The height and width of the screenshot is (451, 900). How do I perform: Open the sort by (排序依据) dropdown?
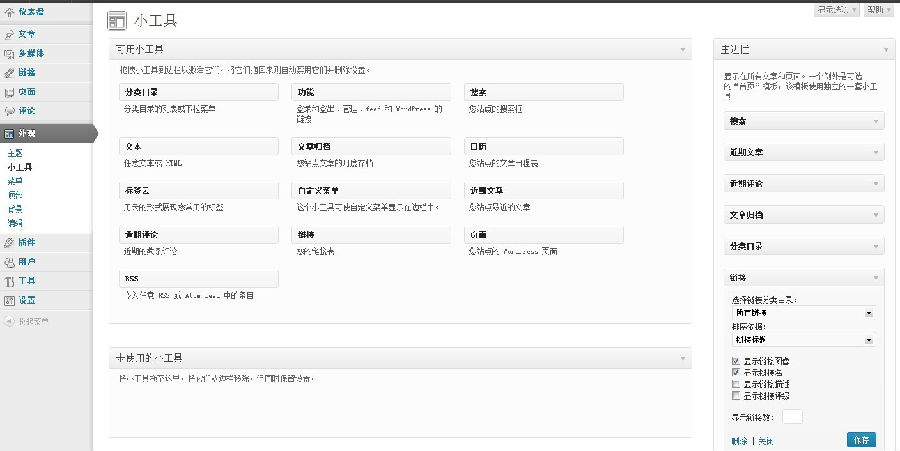pos(800,340)
